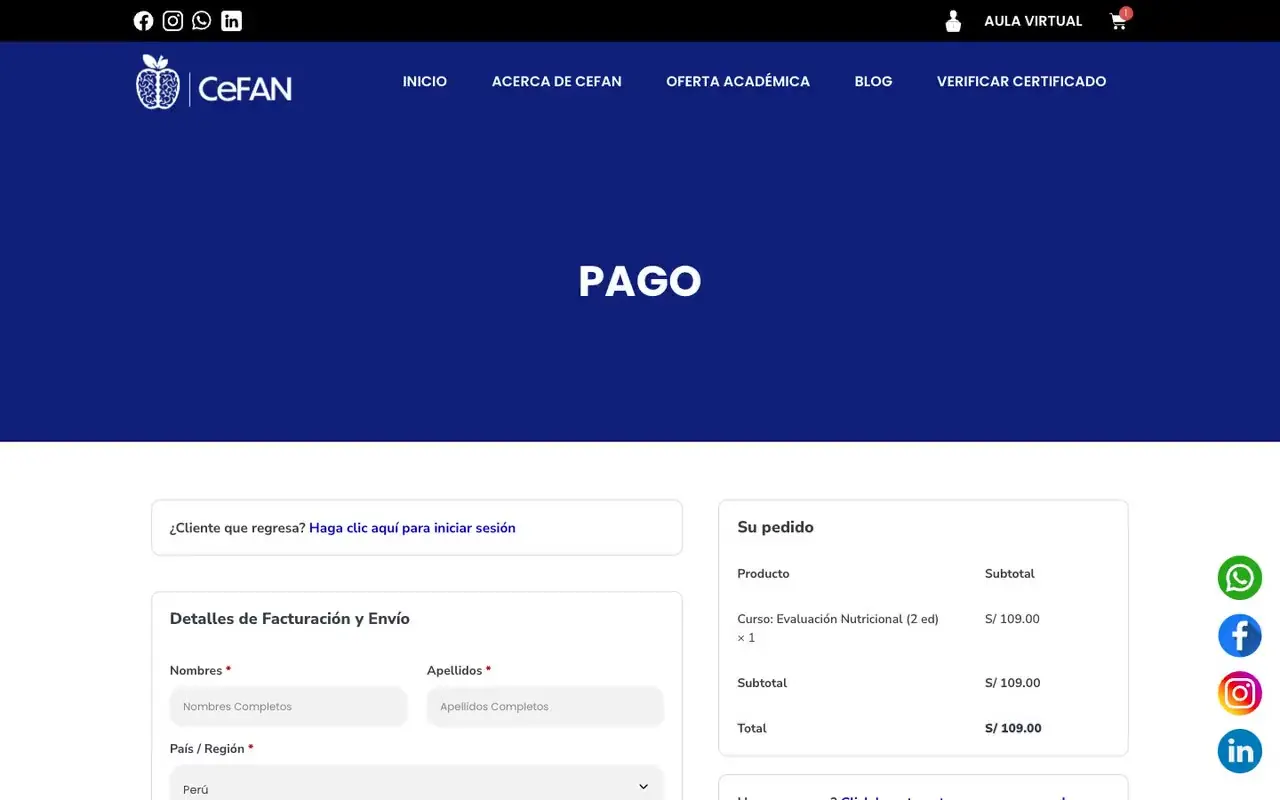Open the floating Facebook round button
The image size is (1280, 800).
click(x=1240, y=636)
